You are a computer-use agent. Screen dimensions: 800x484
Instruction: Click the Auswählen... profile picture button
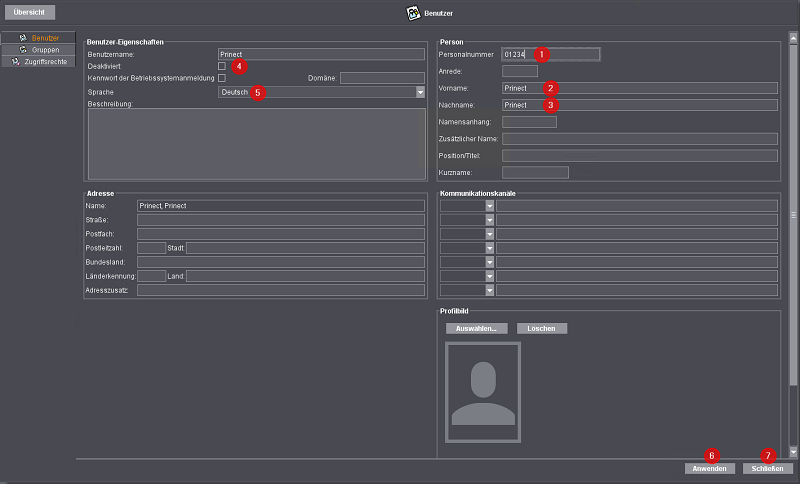(477, 328)
